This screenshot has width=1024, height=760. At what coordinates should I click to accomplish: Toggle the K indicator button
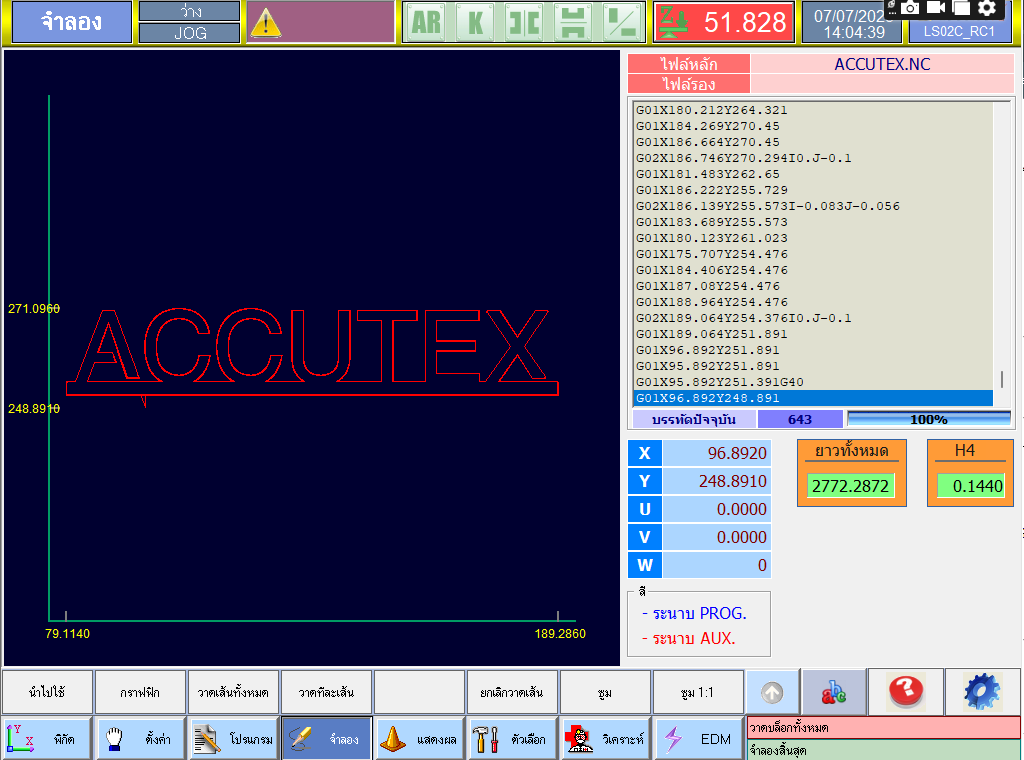[475, 23]
